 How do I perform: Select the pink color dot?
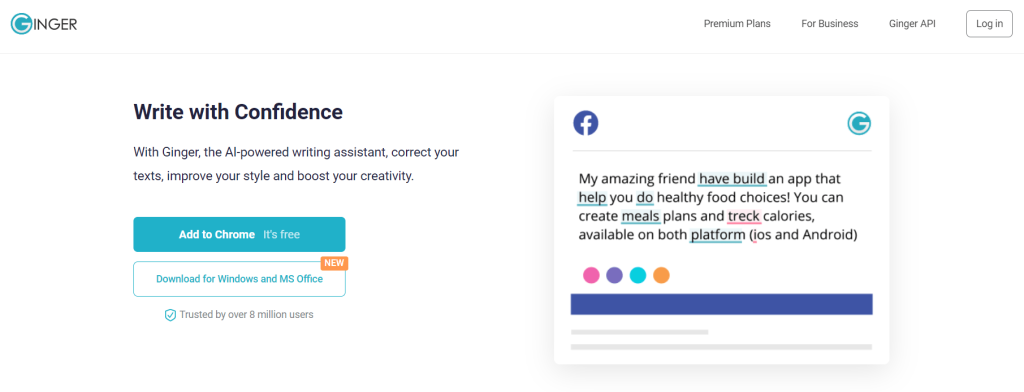(592, 275)
